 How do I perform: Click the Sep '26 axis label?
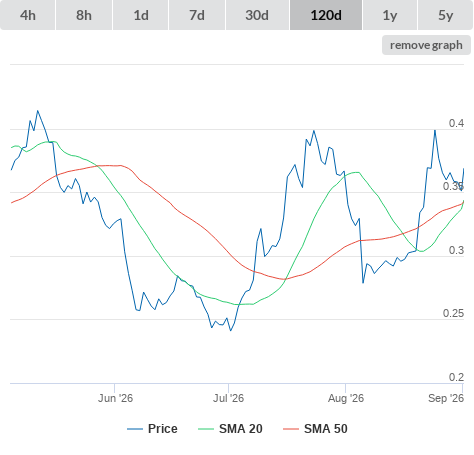point(446,398)
